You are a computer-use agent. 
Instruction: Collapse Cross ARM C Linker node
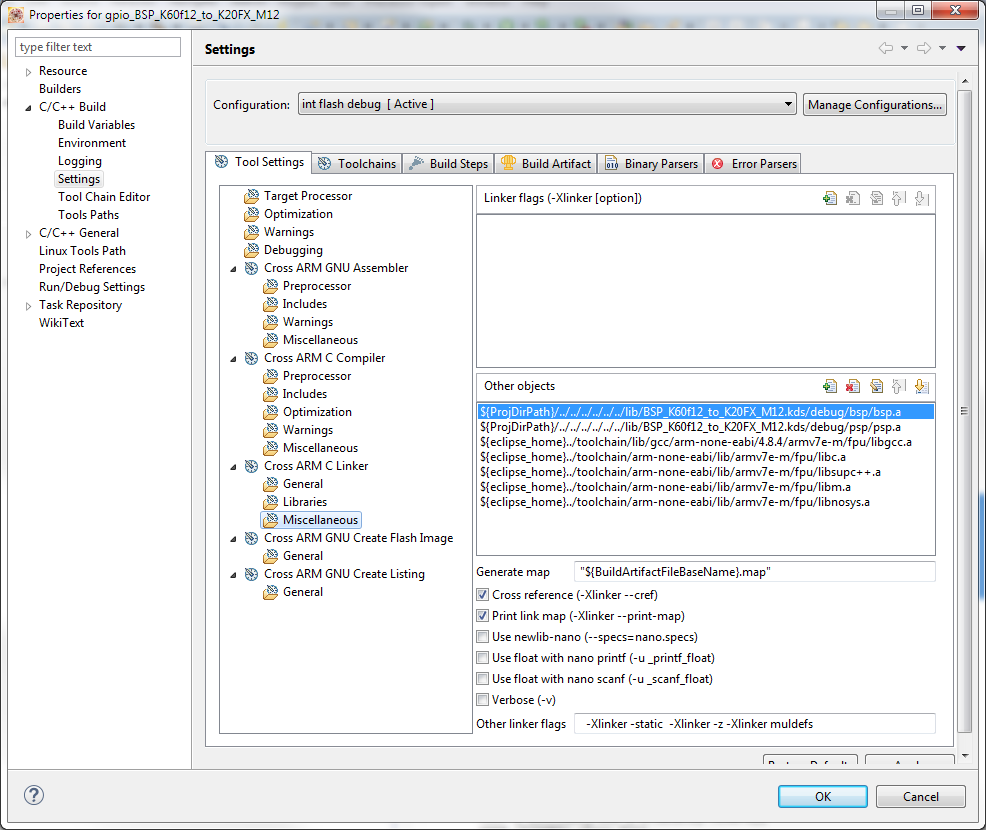tap(233, 467)
